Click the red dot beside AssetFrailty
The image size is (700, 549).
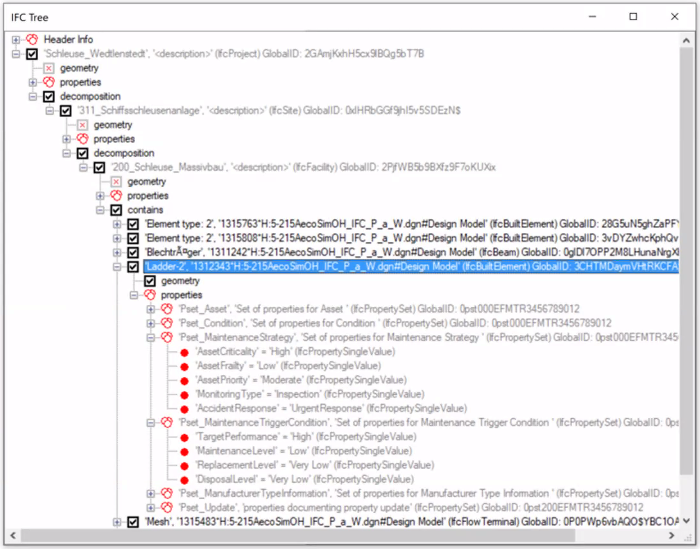point(184,366)
